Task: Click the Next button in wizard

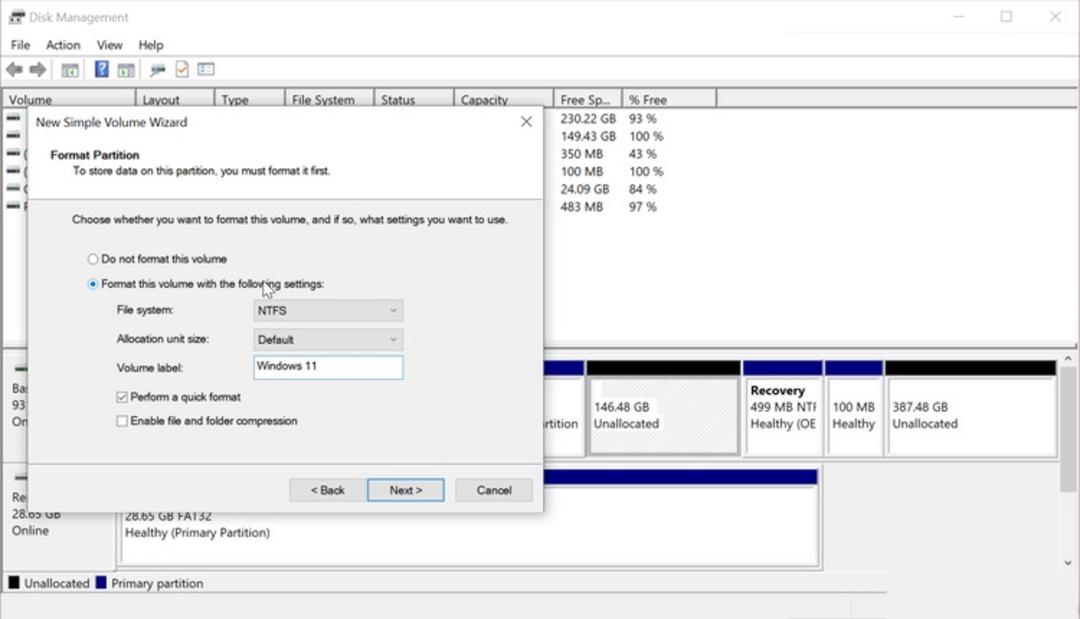Action: [406, 490]
